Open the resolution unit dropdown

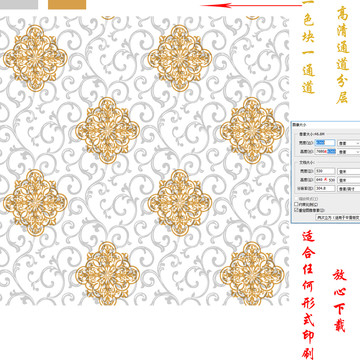[x=349, y=188]
